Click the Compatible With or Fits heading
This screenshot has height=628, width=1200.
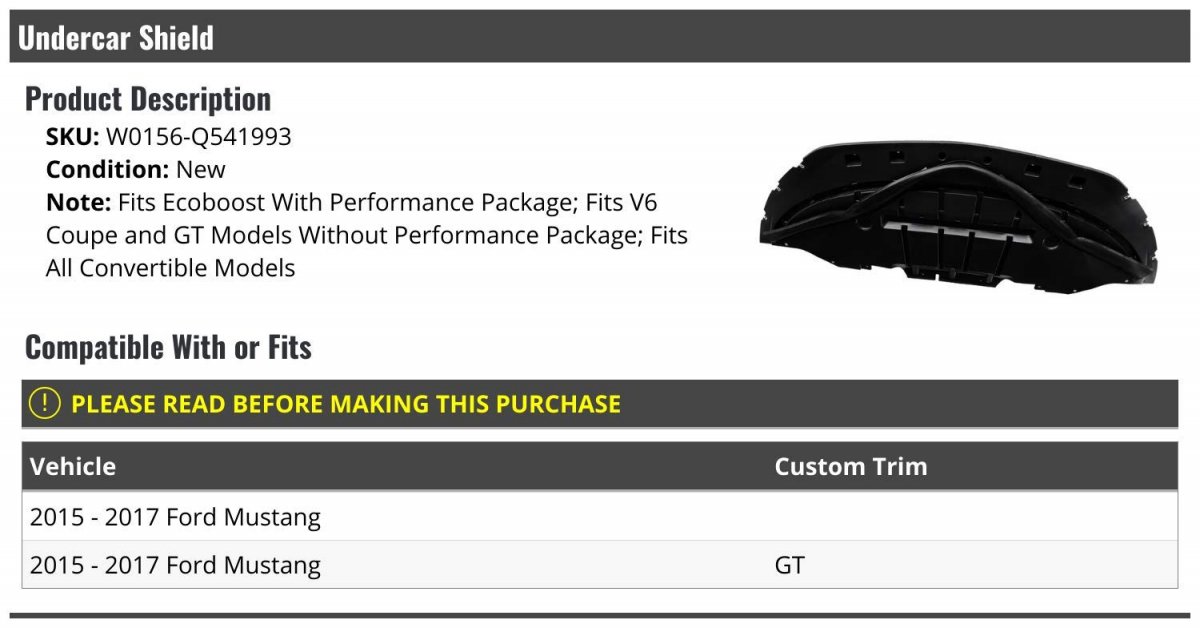(168, 348)
